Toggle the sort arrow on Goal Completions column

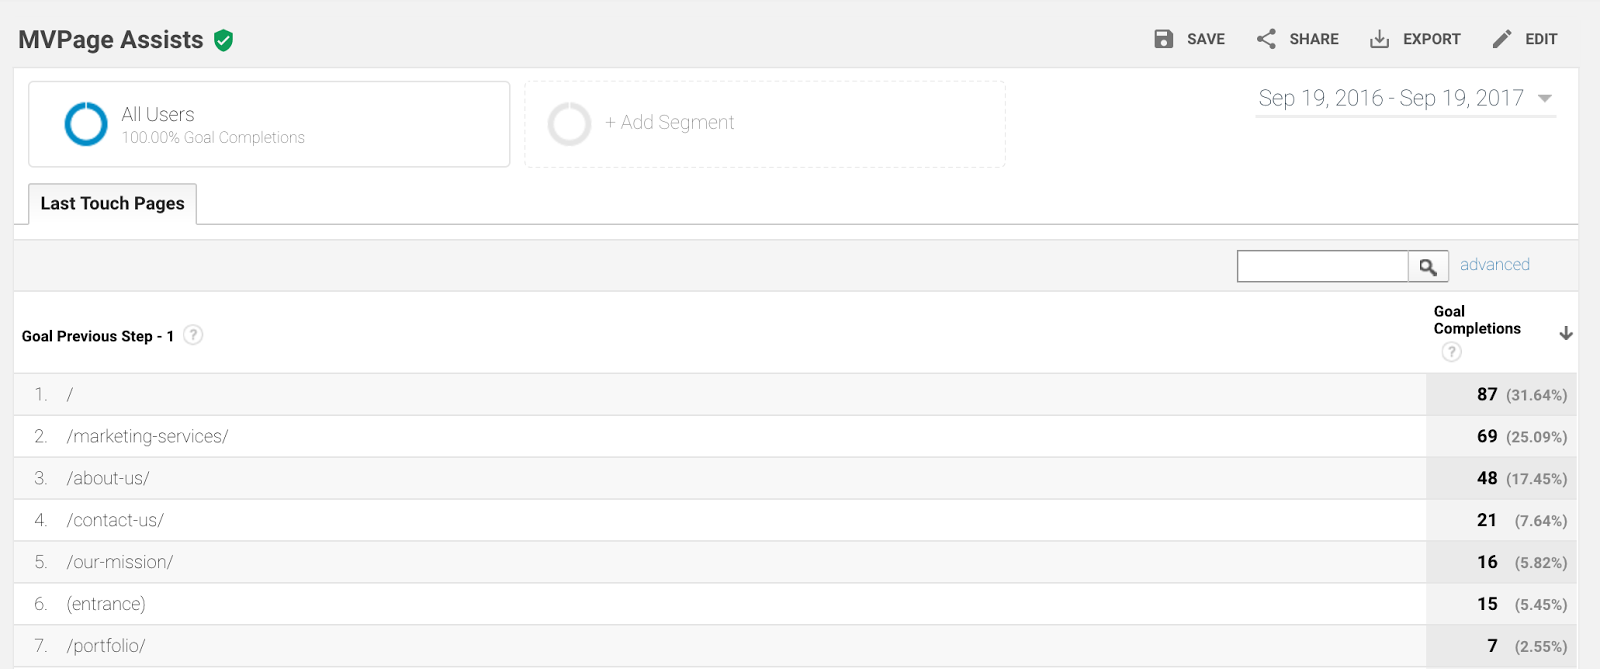tap(1564, 332)
